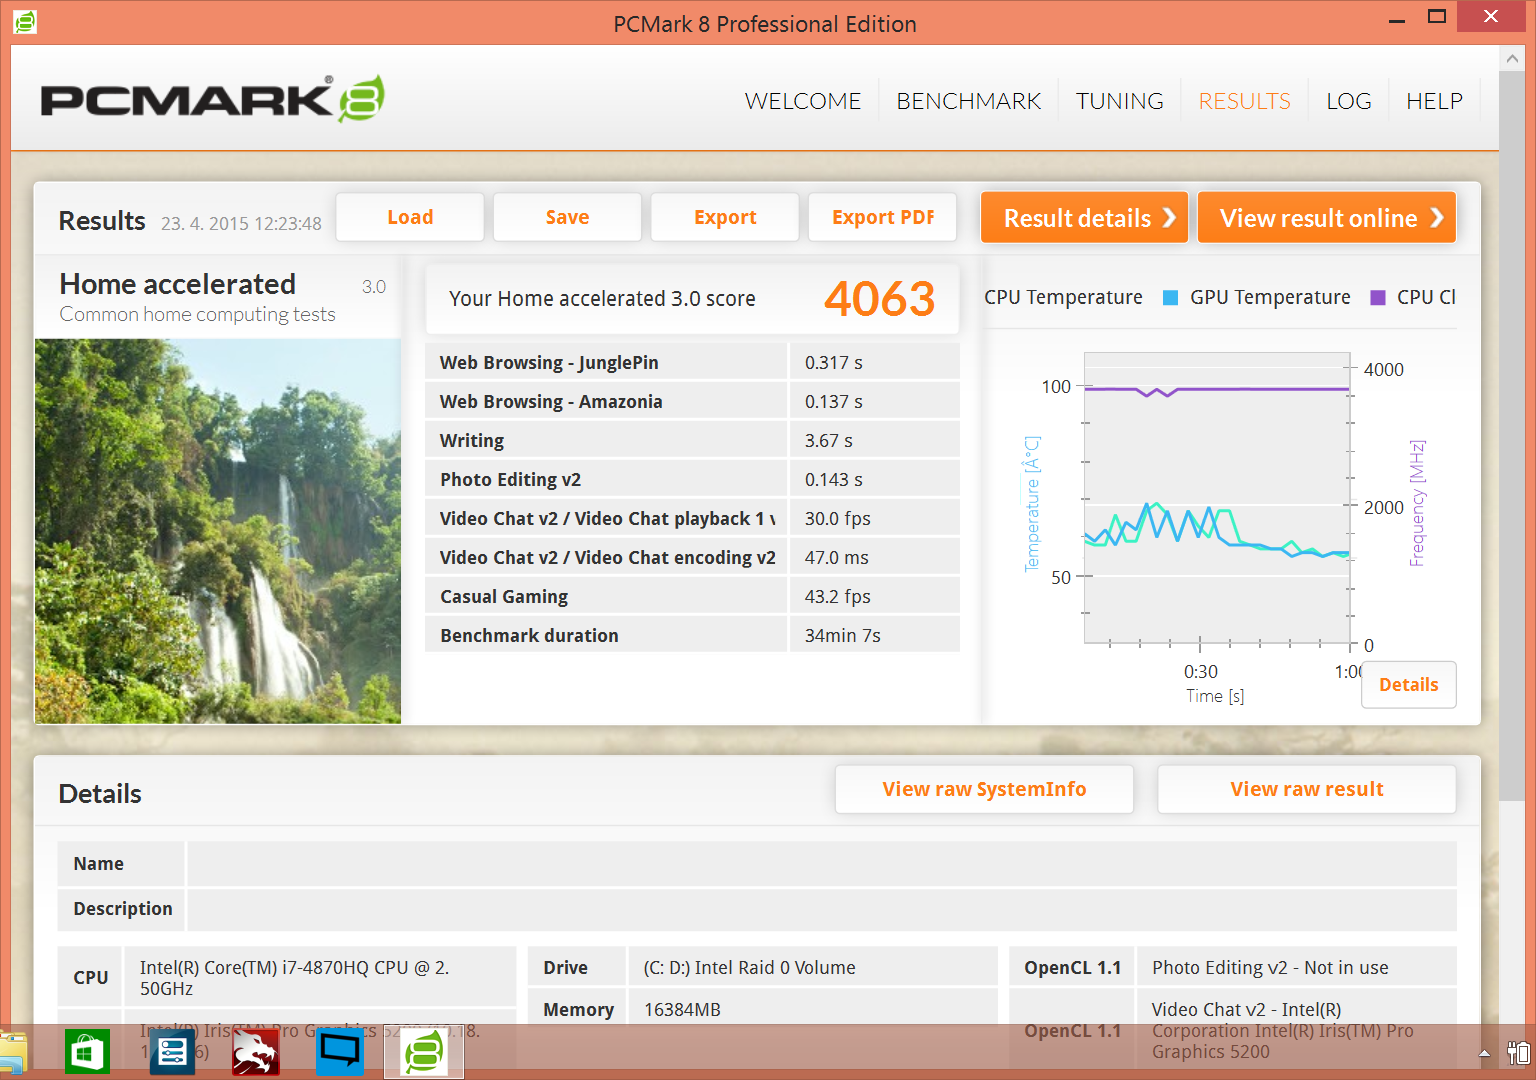Image resolution: width=1536 pixels, height=1080 pixels.
Task: Click the 16384MB memory value
Action: (682, 1010)
